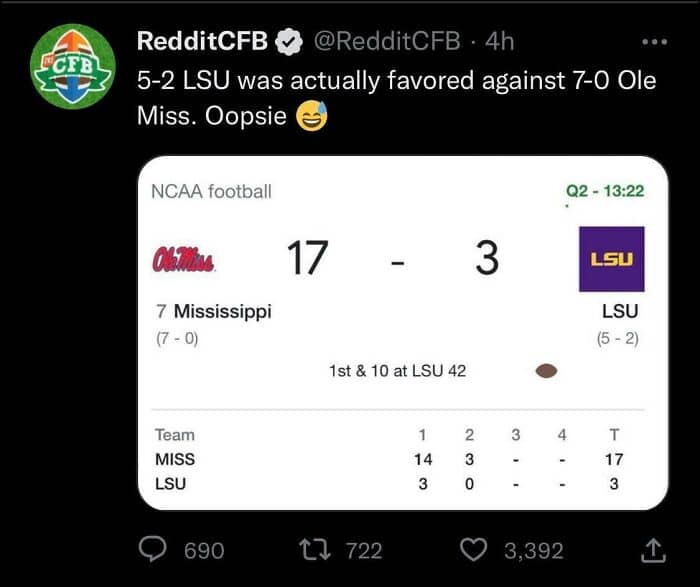Open the three-dot more options menu
Screen dimensions: 700x587
654,42
